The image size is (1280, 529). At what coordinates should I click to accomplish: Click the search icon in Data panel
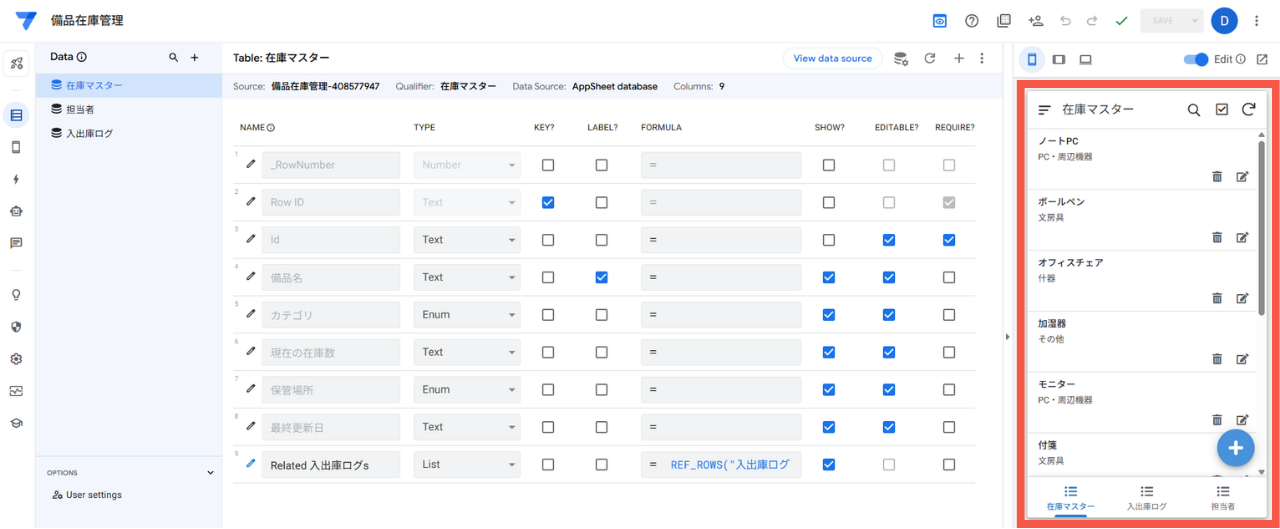(174, 58)
